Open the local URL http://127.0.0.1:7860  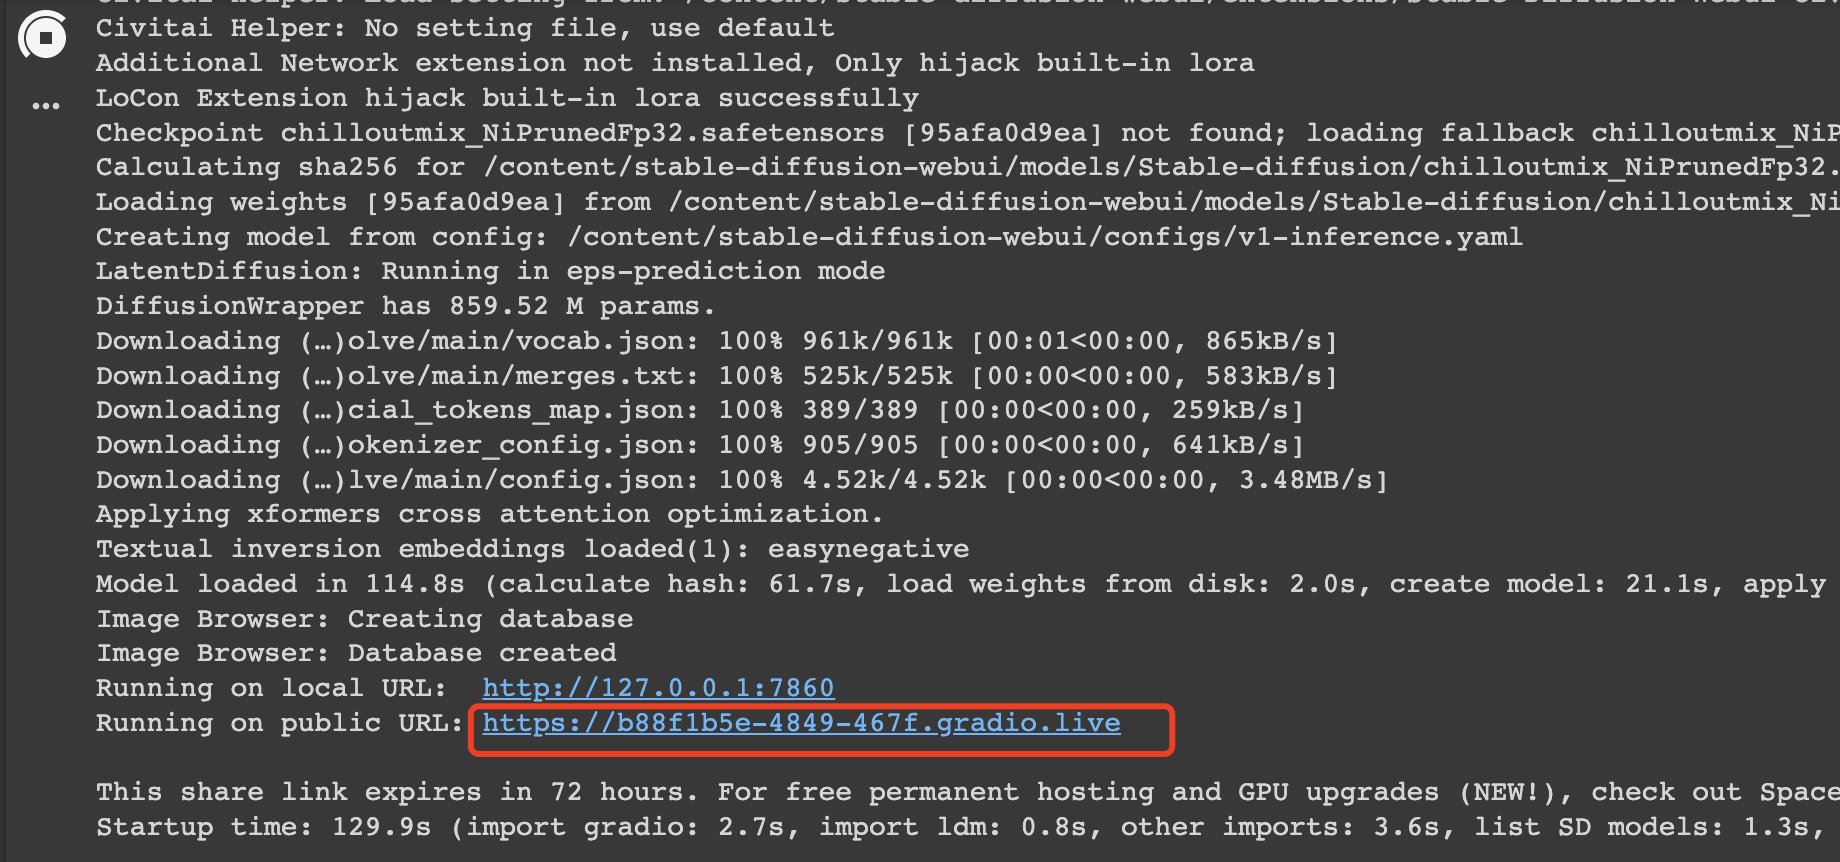point(658,688)
